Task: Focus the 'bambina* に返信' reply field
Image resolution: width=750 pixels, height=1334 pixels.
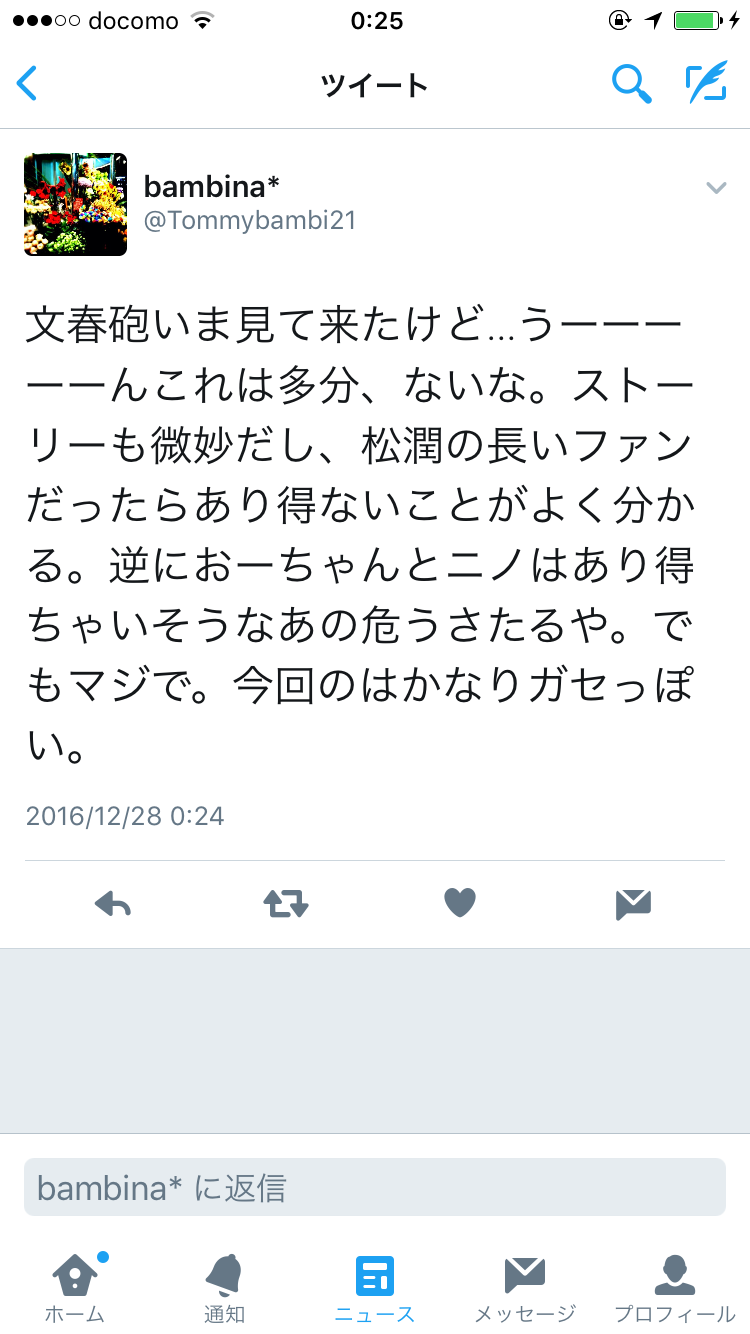Action: point(375,1187)
